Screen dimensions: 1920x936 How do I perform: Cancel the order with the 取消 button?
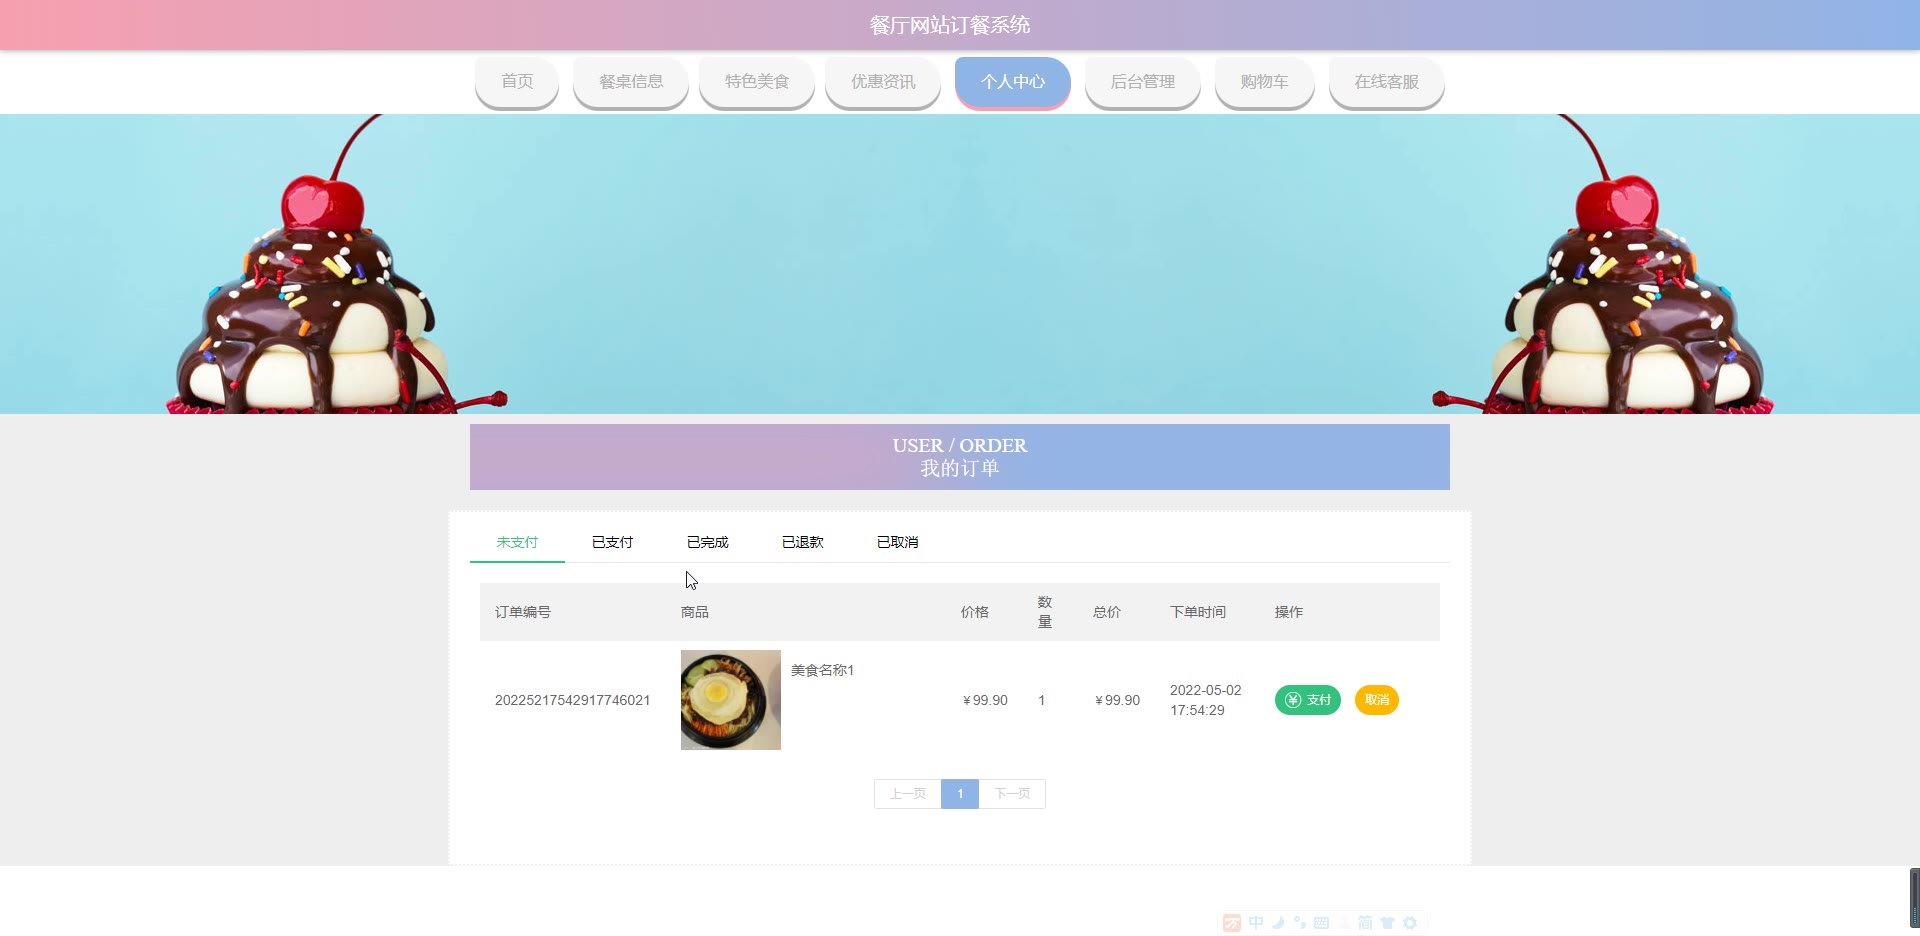tap(1377, 700)
